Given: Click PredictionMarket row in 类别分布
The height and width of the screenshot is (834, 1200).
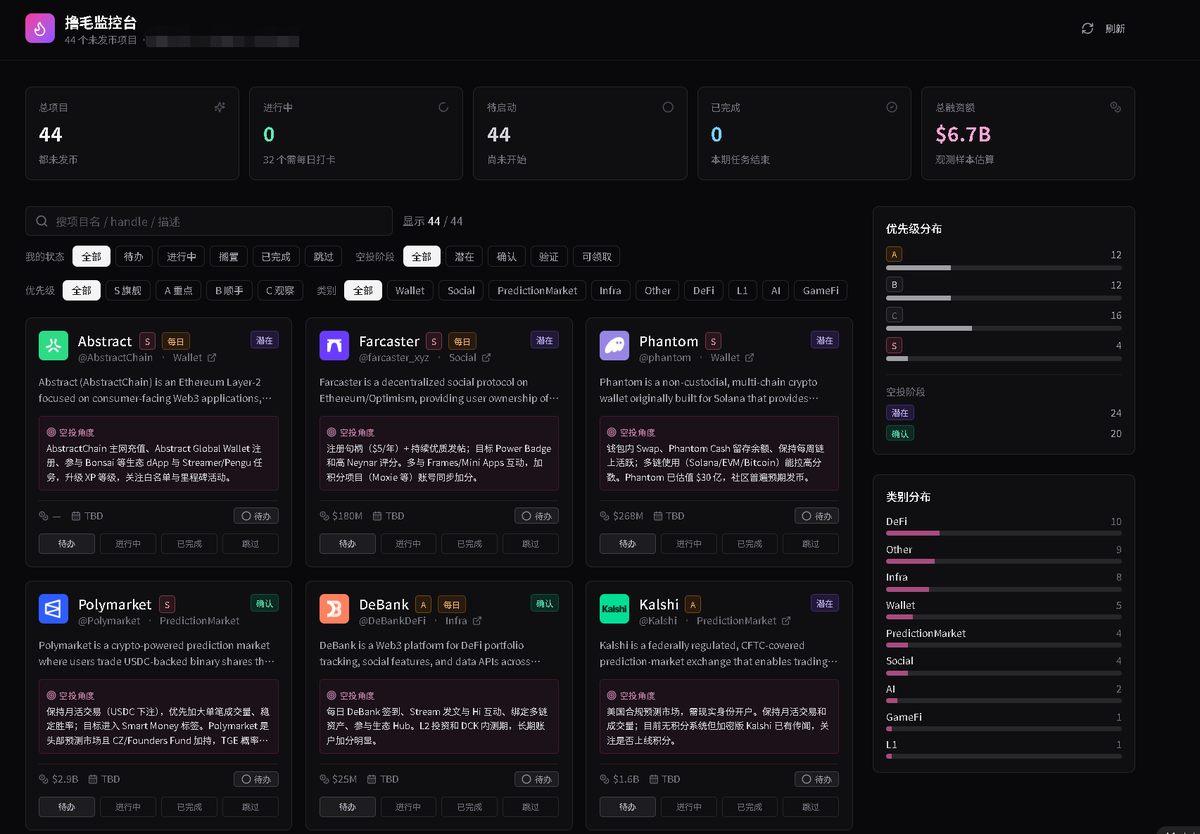Looking at the screenshot, I should click(1003, 636).
